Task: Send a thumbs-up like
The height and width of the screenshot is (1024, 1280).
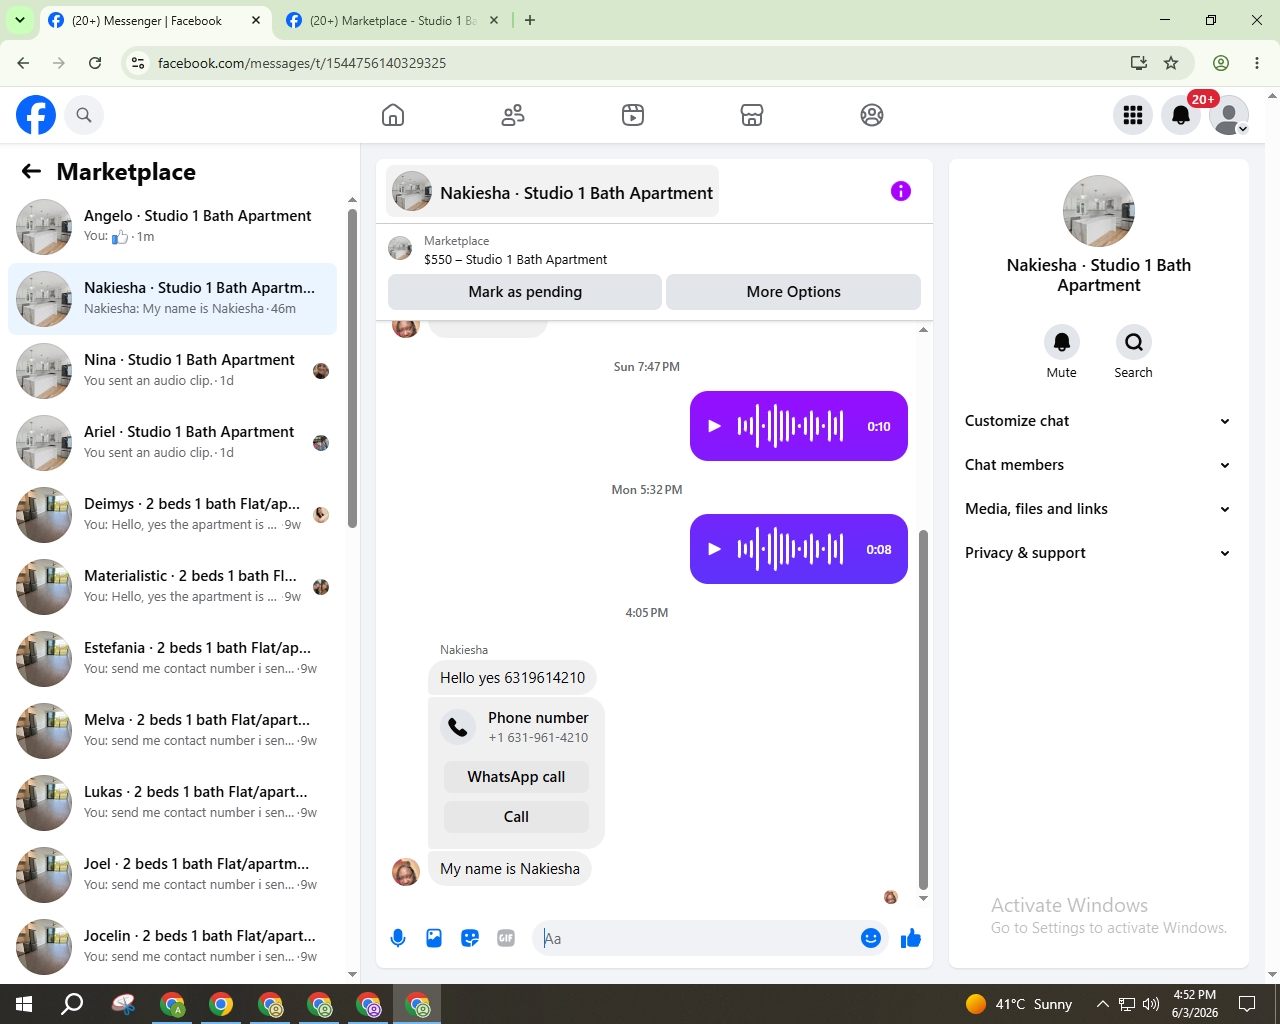Action: pos(911,938)
